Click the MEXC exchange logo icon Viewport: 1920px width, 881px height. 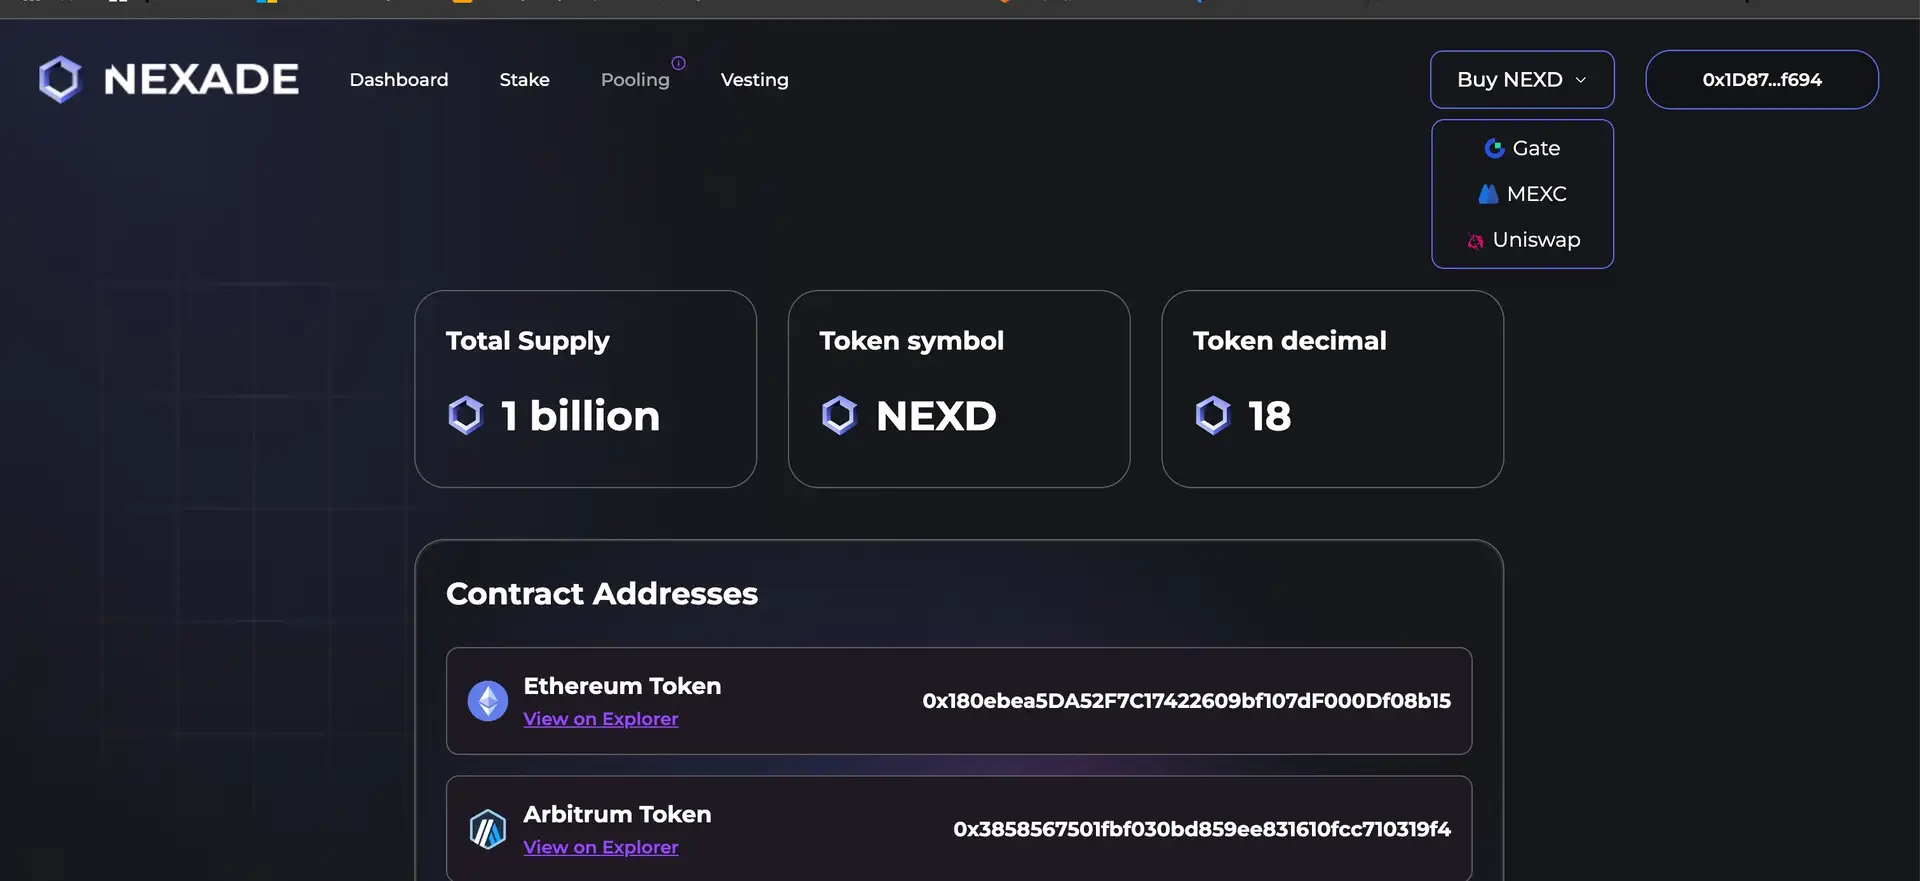pos(1488,194)
